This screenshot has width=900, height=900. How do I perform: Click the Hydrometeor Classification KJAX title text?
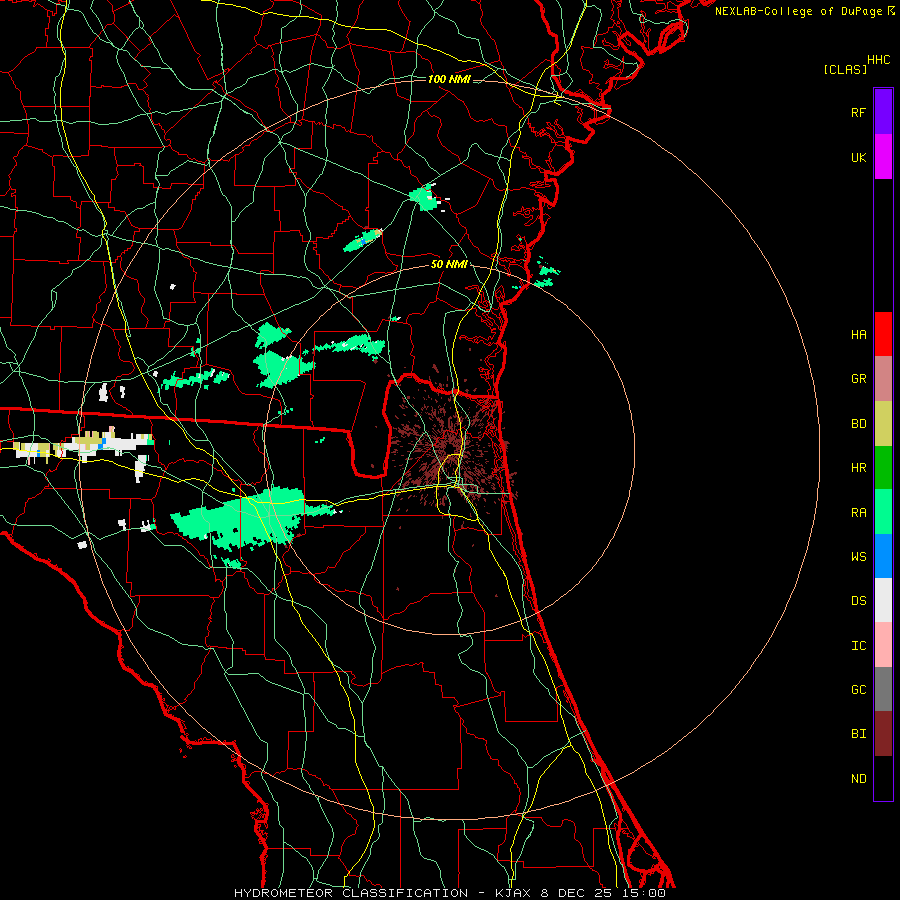[449, 893]
